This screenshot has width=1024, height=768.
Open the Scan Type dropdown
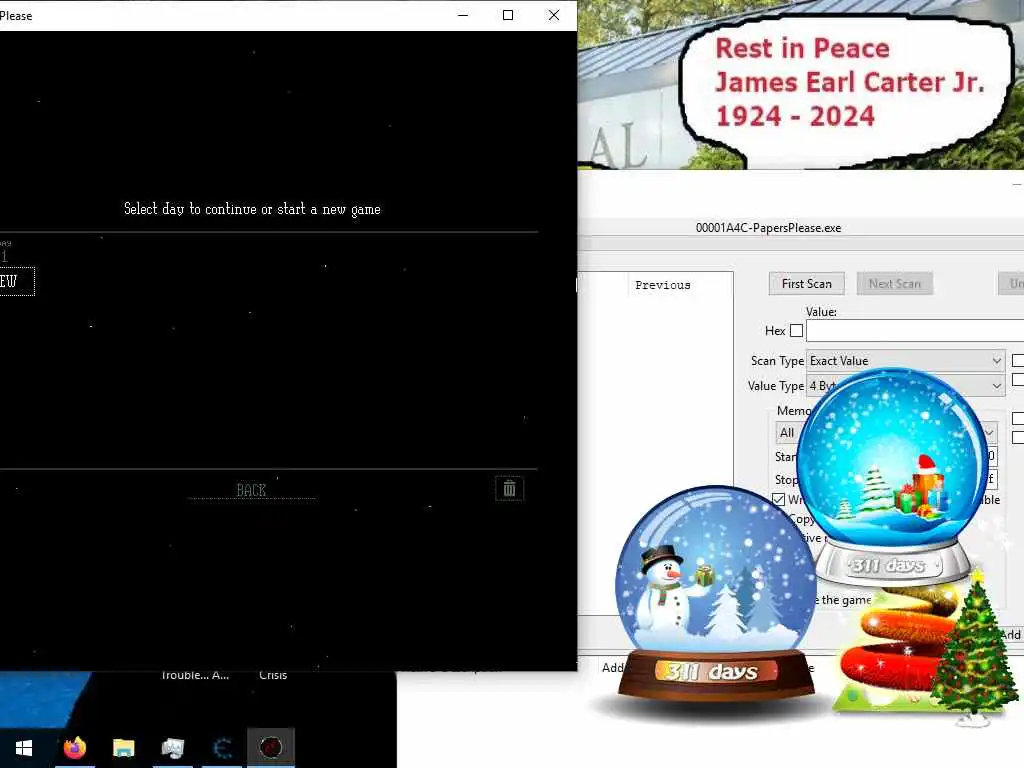point(905,360)
